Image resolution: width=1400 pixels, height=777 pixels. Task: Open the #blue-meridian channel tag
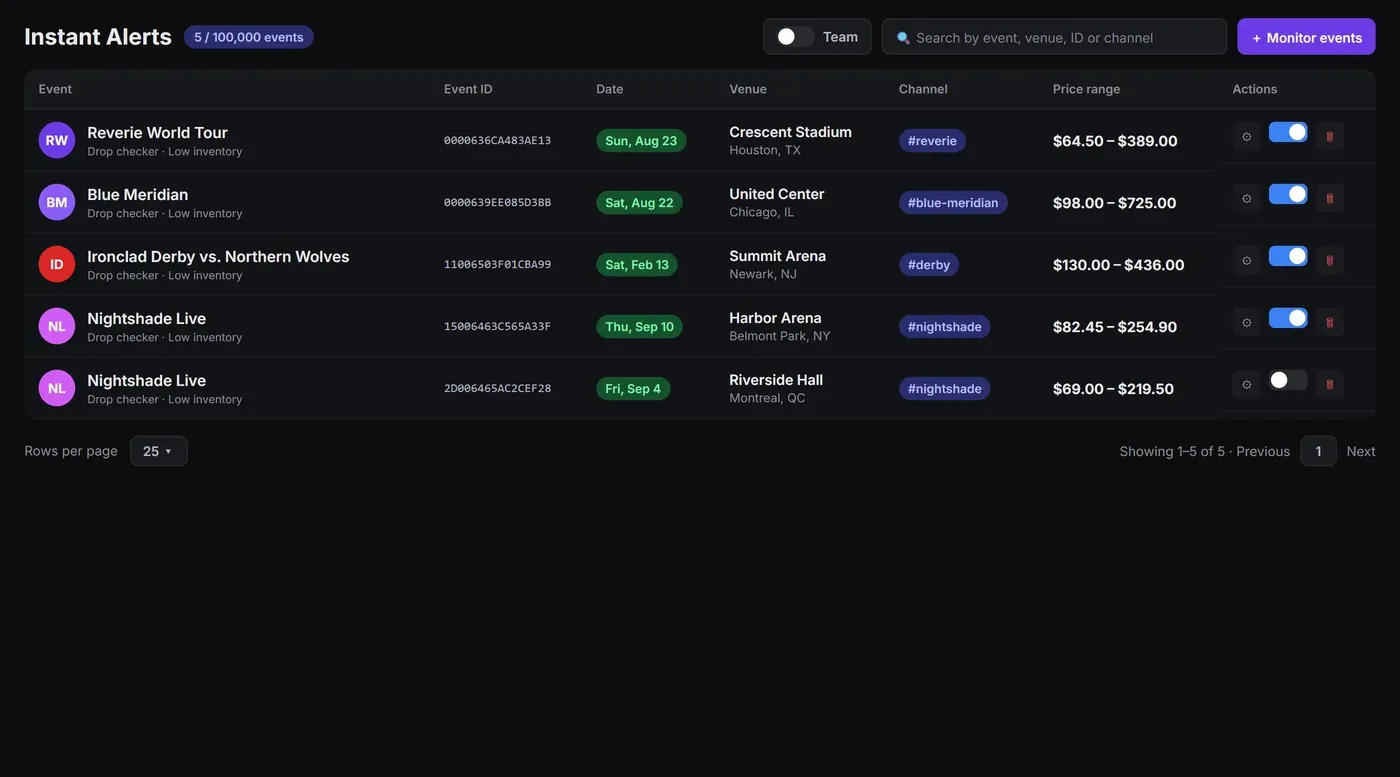(x=953, y=203)
